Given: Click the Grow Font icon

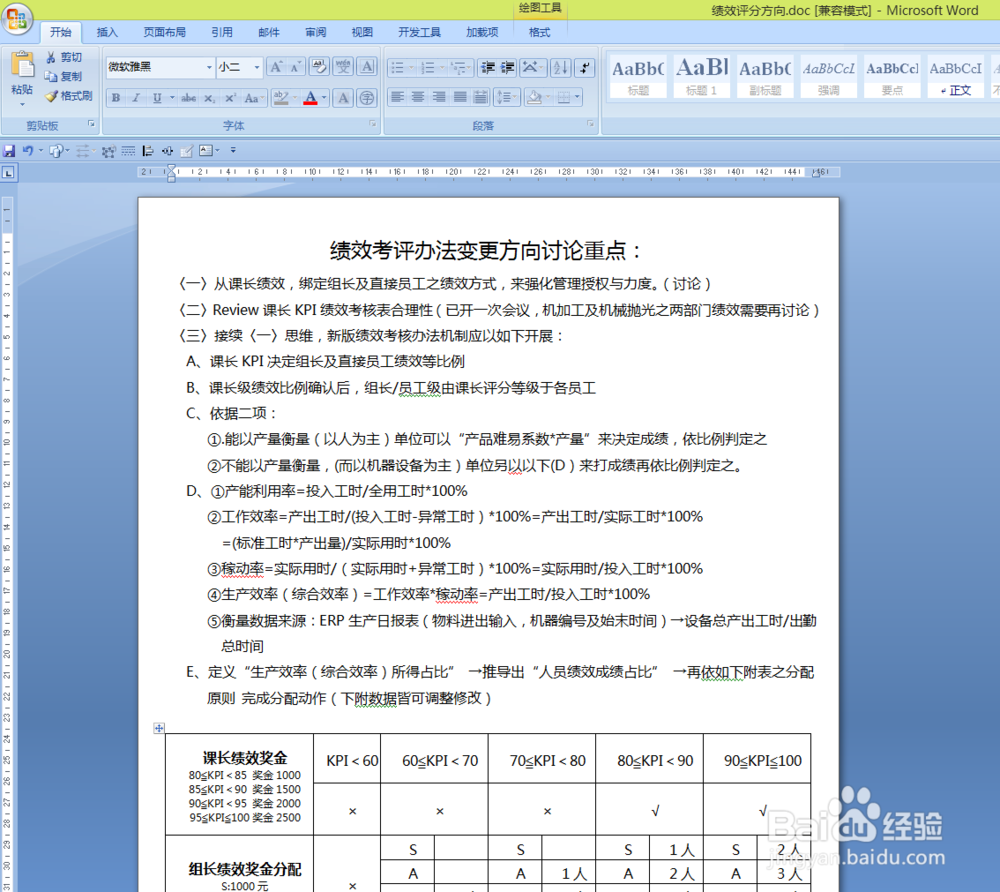Looking at the screenshot, I should pyautogui.click(x=276, y=67).
